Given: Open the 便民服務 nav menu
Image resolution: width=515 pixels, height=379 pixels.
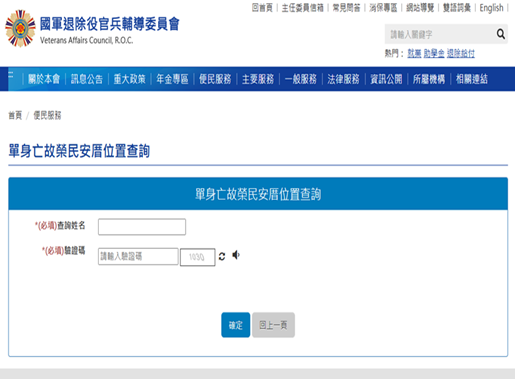Looking at the screenshot, I should 215,79.
